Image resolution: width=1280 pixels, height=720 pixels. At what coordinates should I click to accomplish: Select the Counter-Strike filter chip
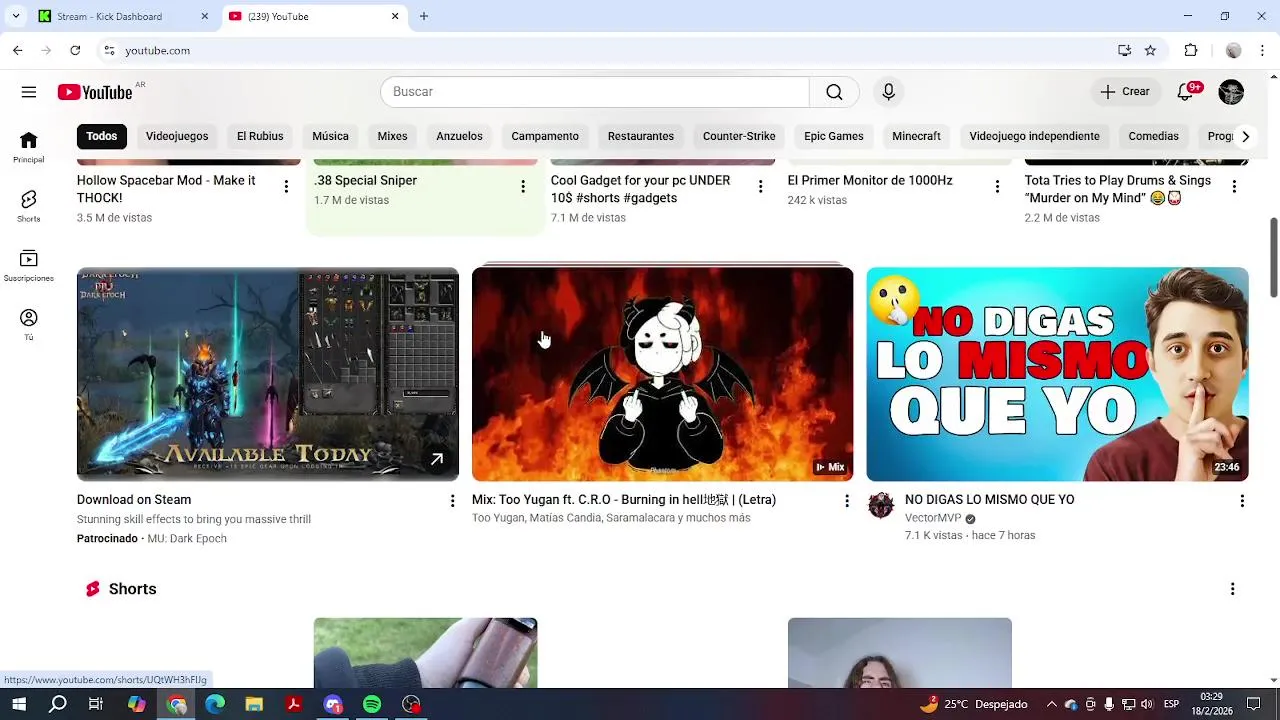[739, 136]
